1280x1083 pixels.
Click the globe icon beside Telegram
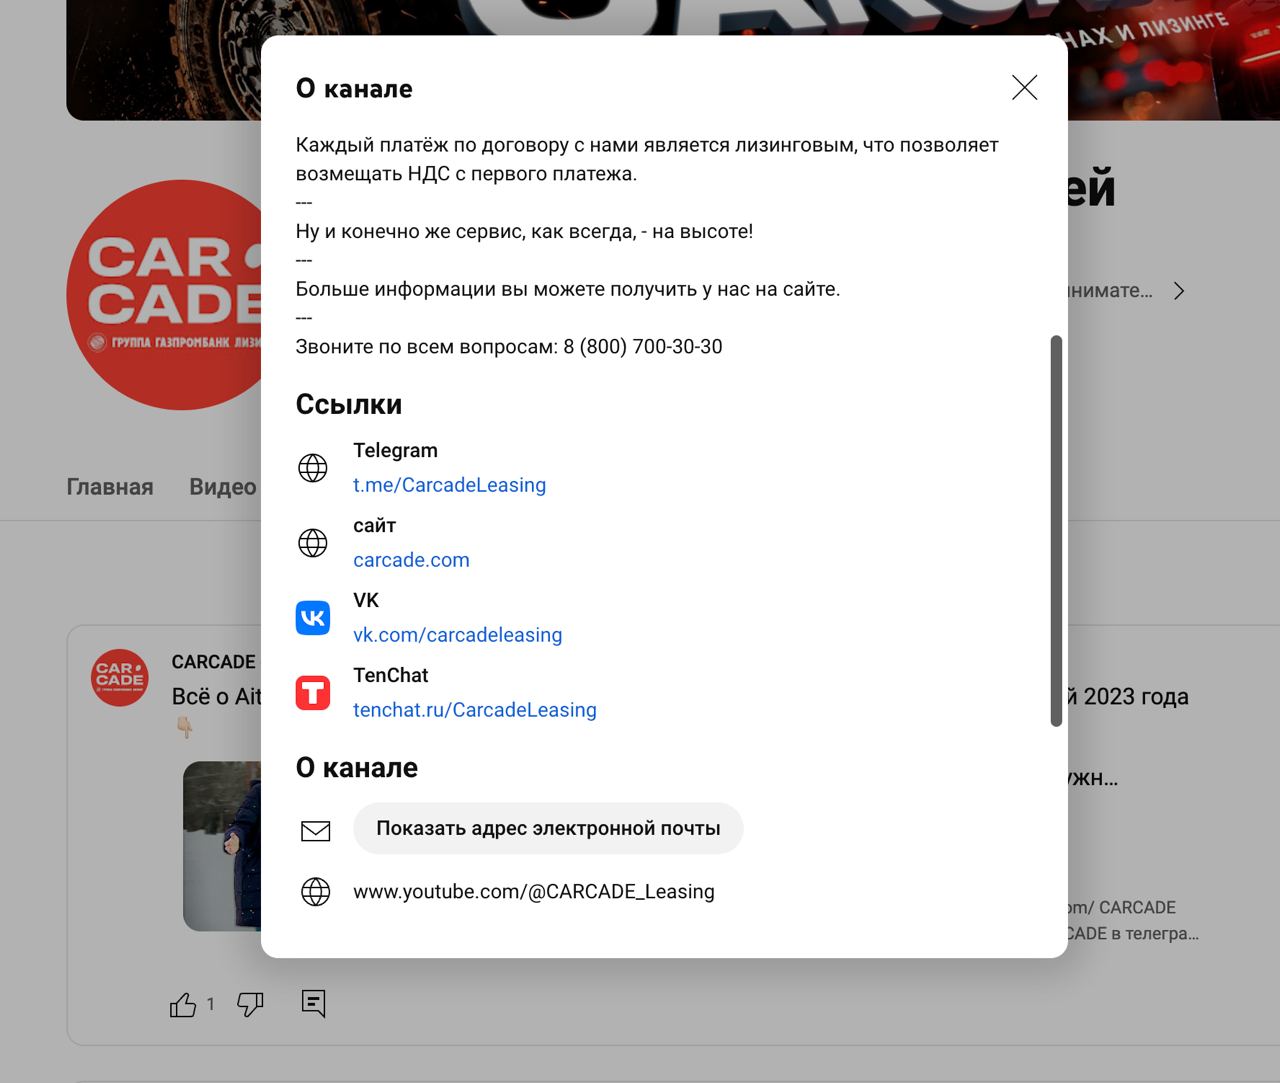click(x=313, y=468)
